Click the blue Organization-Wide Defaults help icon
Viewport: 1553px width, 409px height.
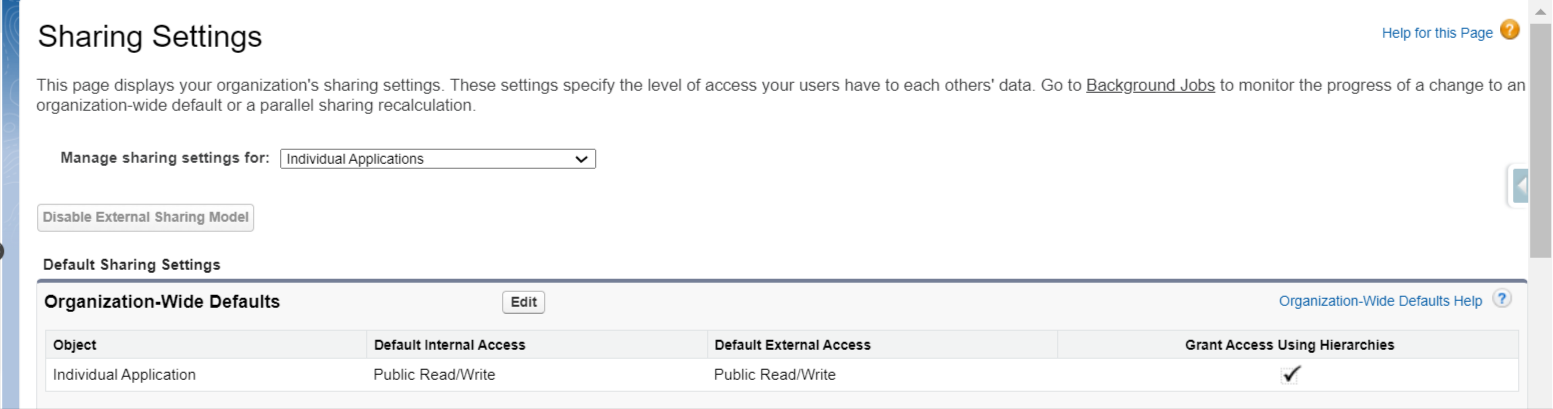point(1501,300)
